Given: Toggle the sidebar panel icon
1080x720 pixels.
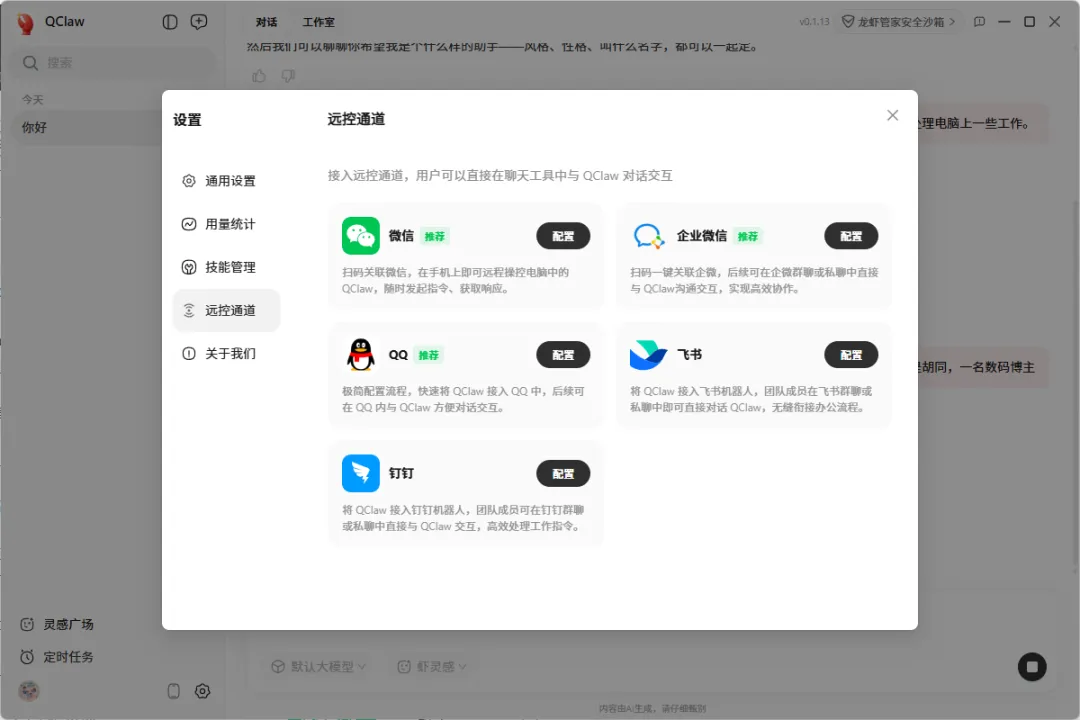Looking at the screenshot, I should click(169, 22).
